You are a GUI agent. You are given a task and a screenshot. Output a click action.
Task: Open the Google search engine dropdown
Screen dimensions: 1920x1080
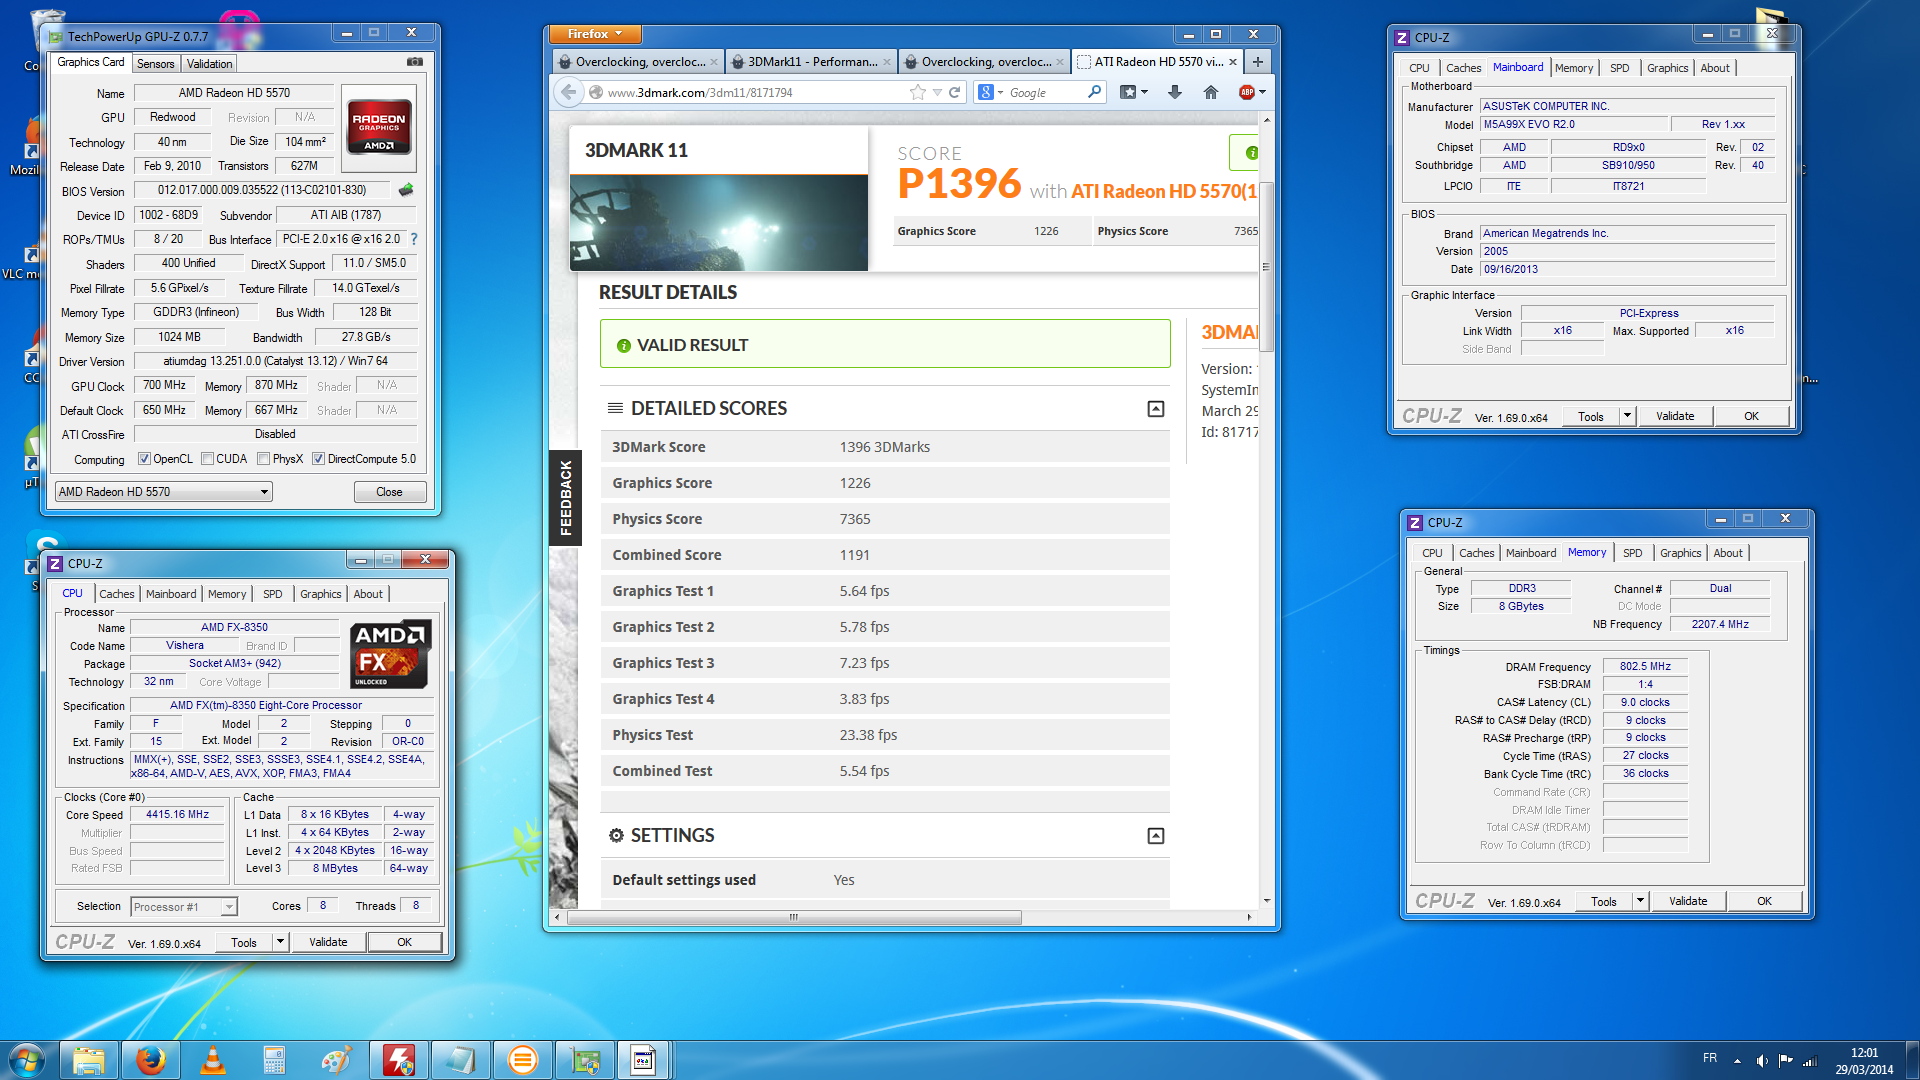point(989,92)
